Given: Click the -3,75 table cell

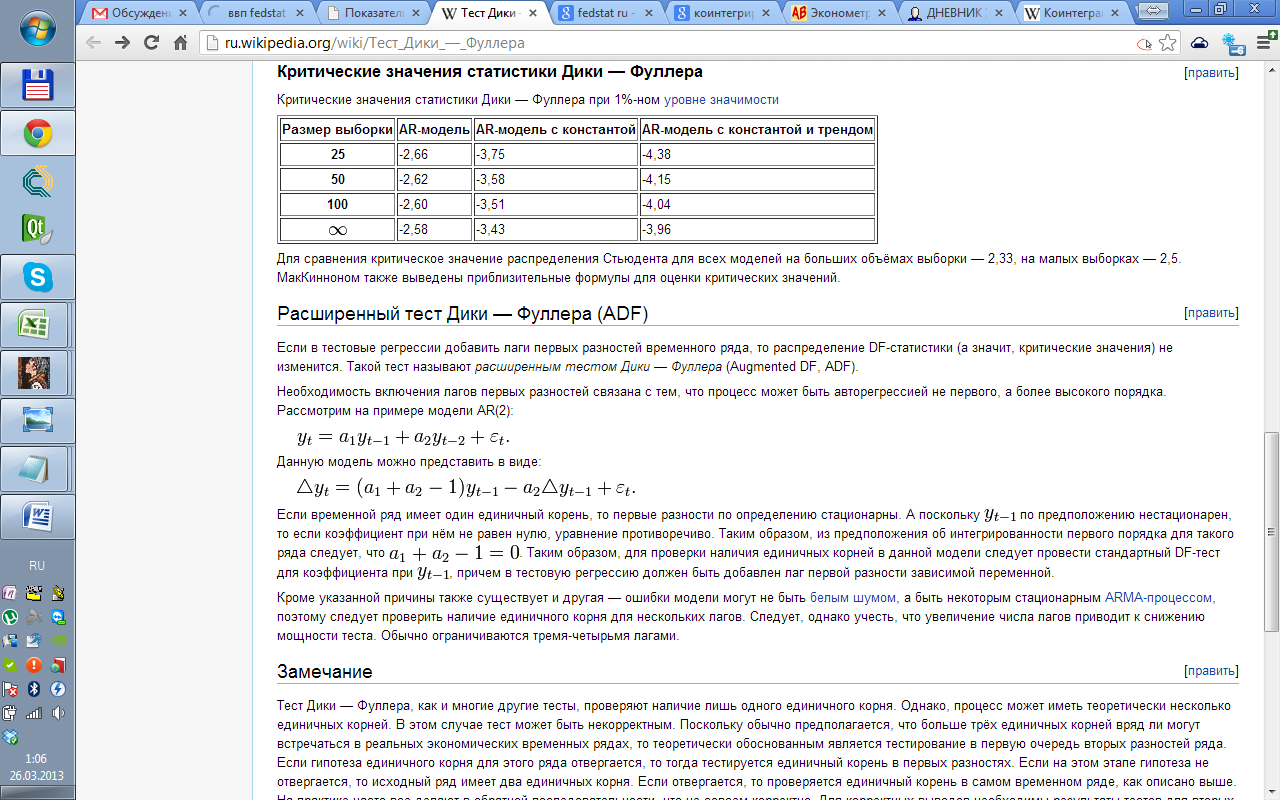Looking at the screenshot, I should (x=555, y=154).
